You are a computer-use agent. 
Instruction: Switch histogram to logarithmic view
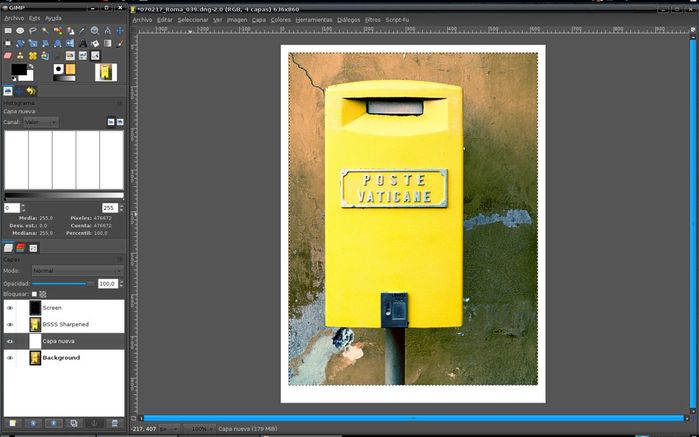(120, 122)
